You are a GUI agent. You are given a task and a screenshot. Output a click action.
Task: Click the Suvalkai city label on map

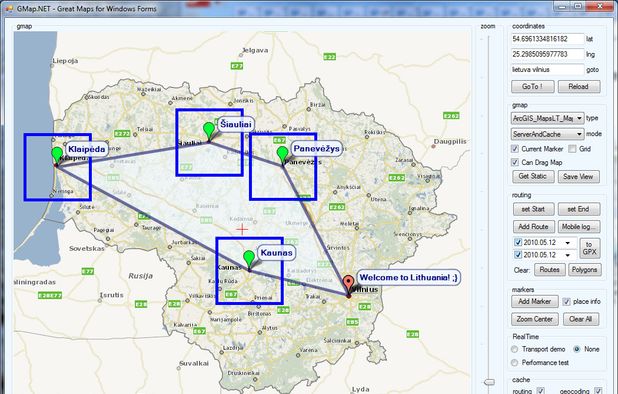(x=194, y=363)
